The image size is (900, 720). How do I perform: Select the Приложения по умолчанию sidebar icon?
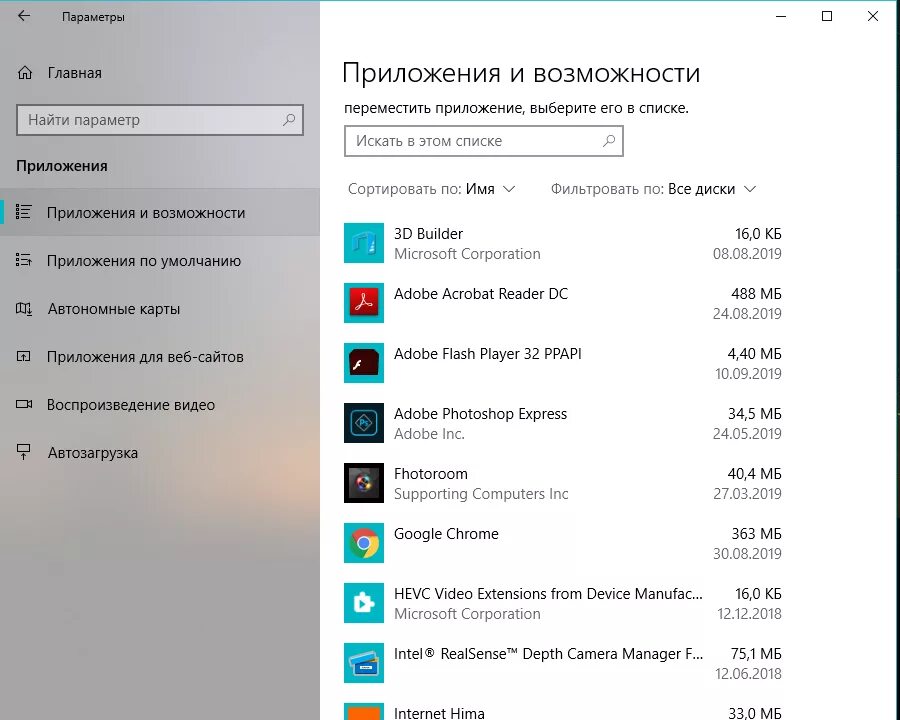click(x=24, y=260)
